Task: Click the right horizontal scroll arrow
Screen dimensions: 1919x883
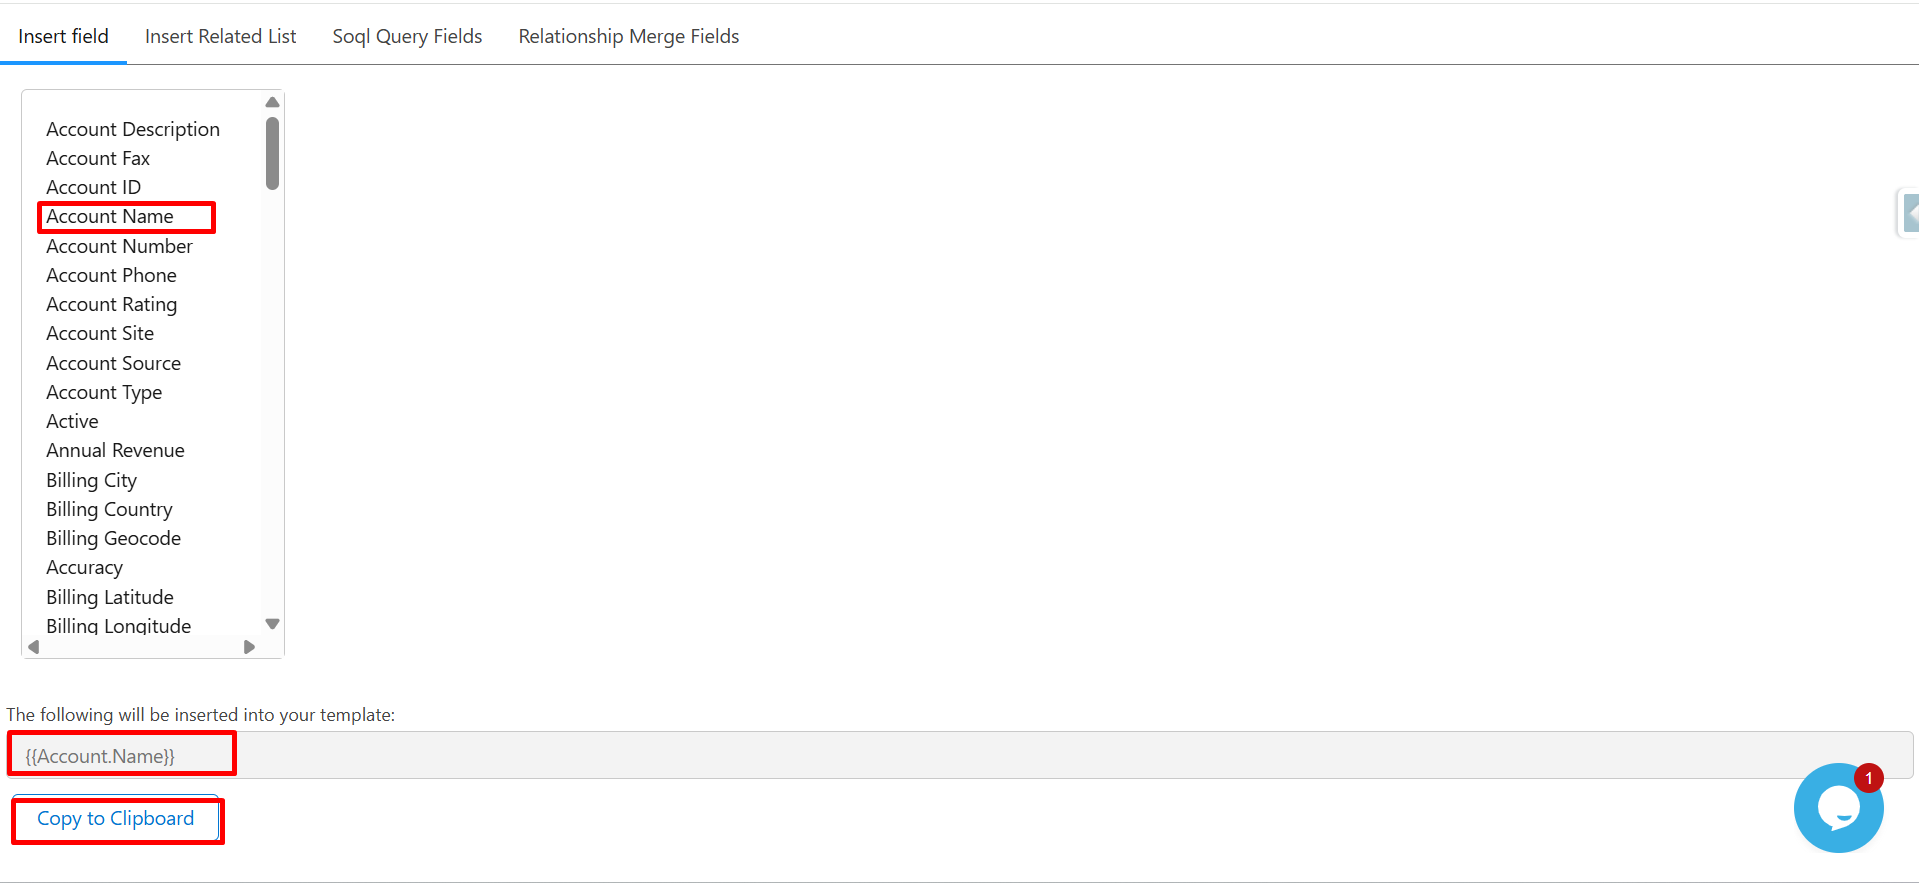Action: point(249,647)
